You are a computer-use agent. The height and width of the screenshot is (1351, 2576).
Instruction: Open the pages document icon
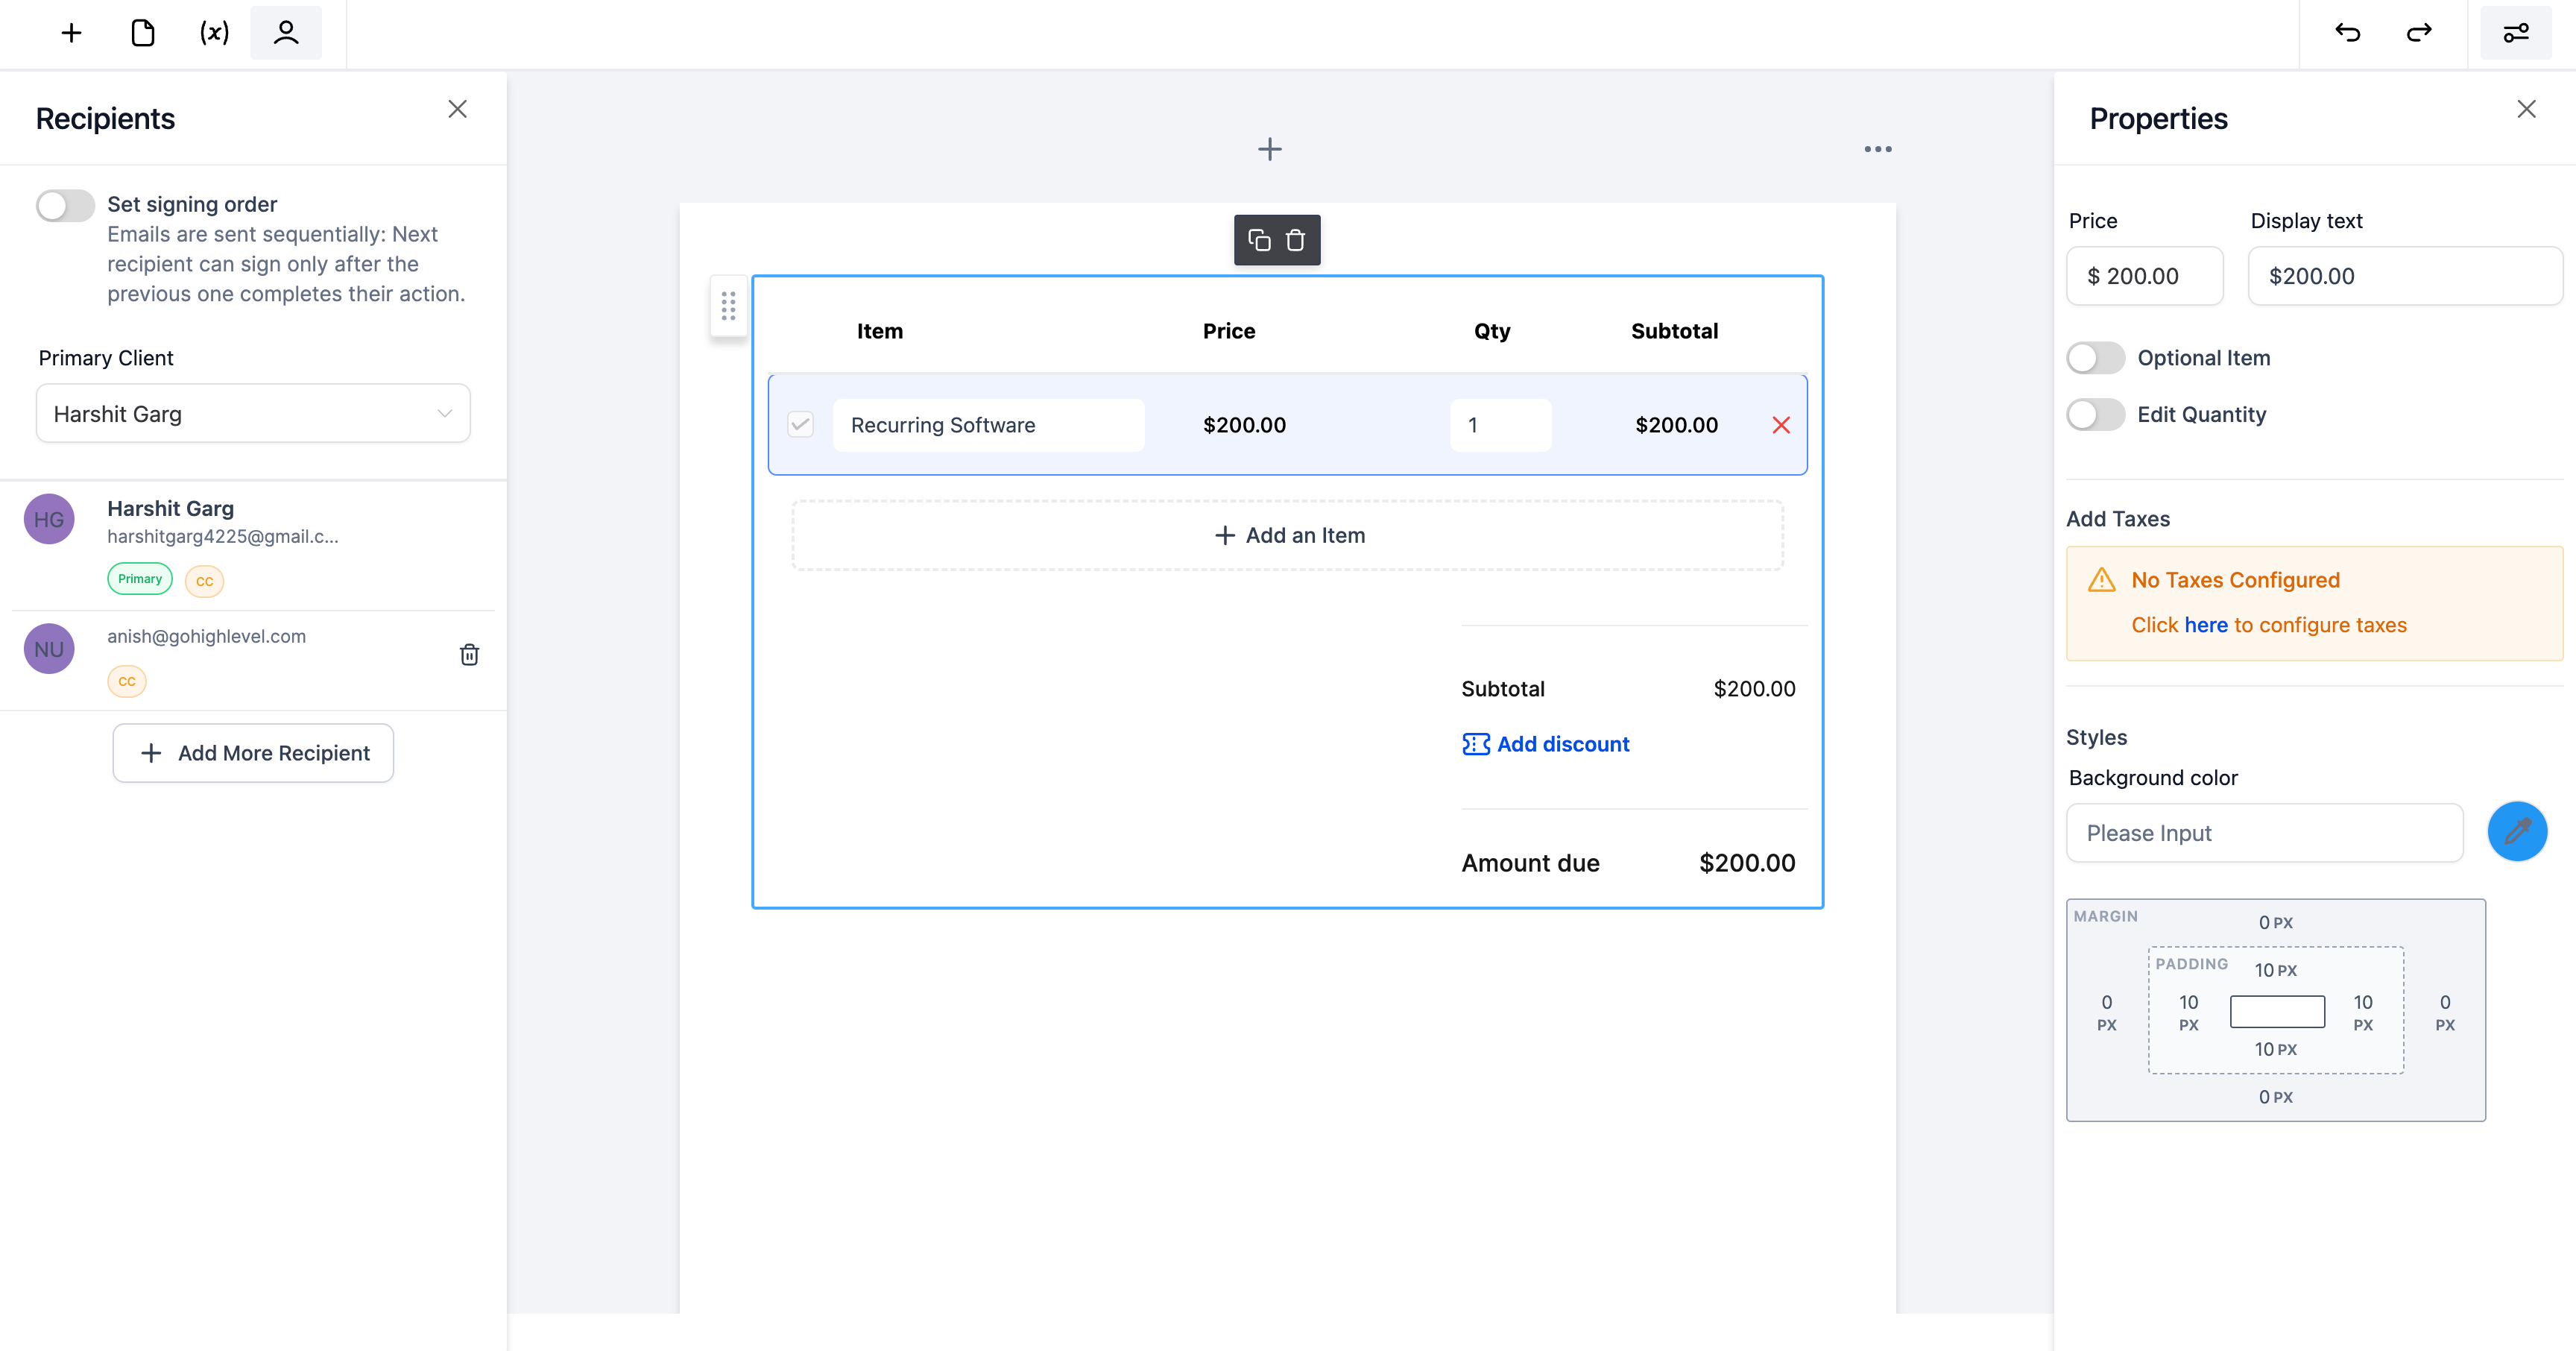coord(143,33)
